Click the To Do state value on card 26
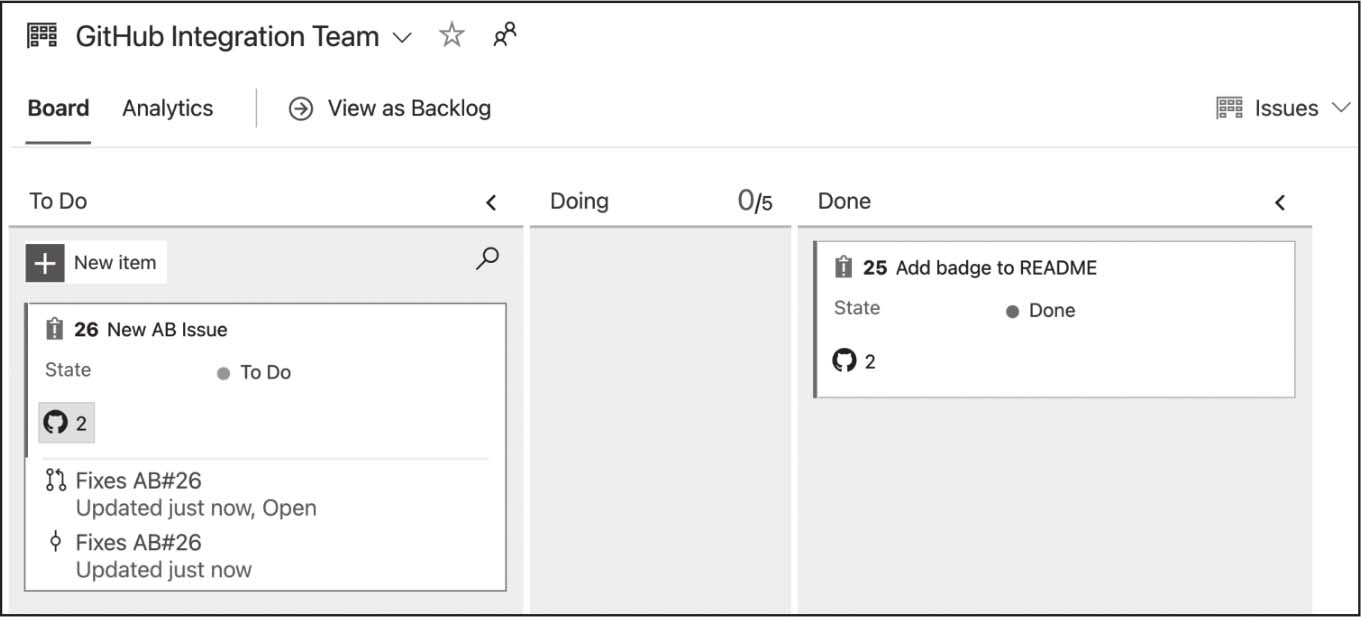The height and width of the screenshot is (617, 1361). pos(265,372)
